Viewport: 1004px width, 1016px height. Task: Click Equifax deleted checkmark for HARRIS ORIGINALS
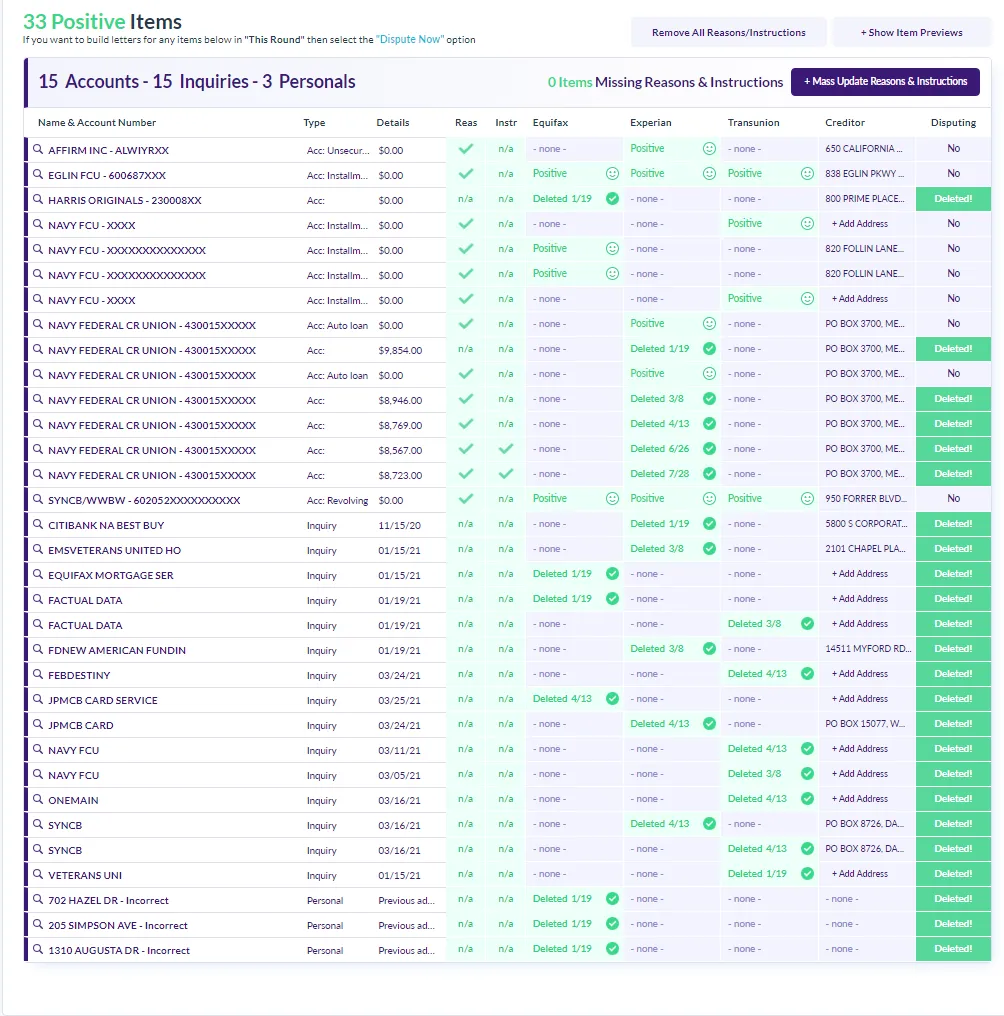613,199
